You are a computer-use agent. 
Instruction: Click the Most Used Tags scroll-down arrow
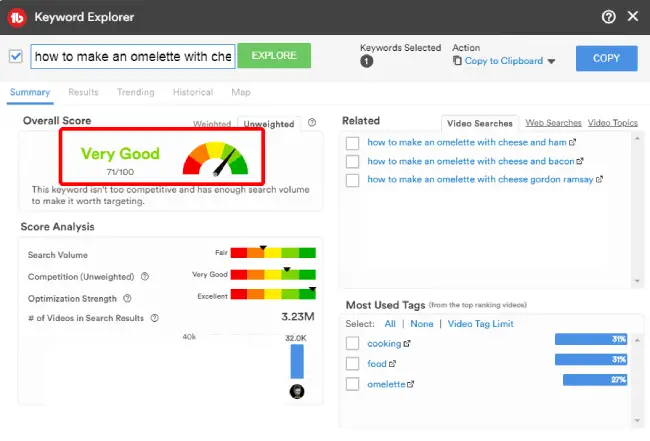637,421
